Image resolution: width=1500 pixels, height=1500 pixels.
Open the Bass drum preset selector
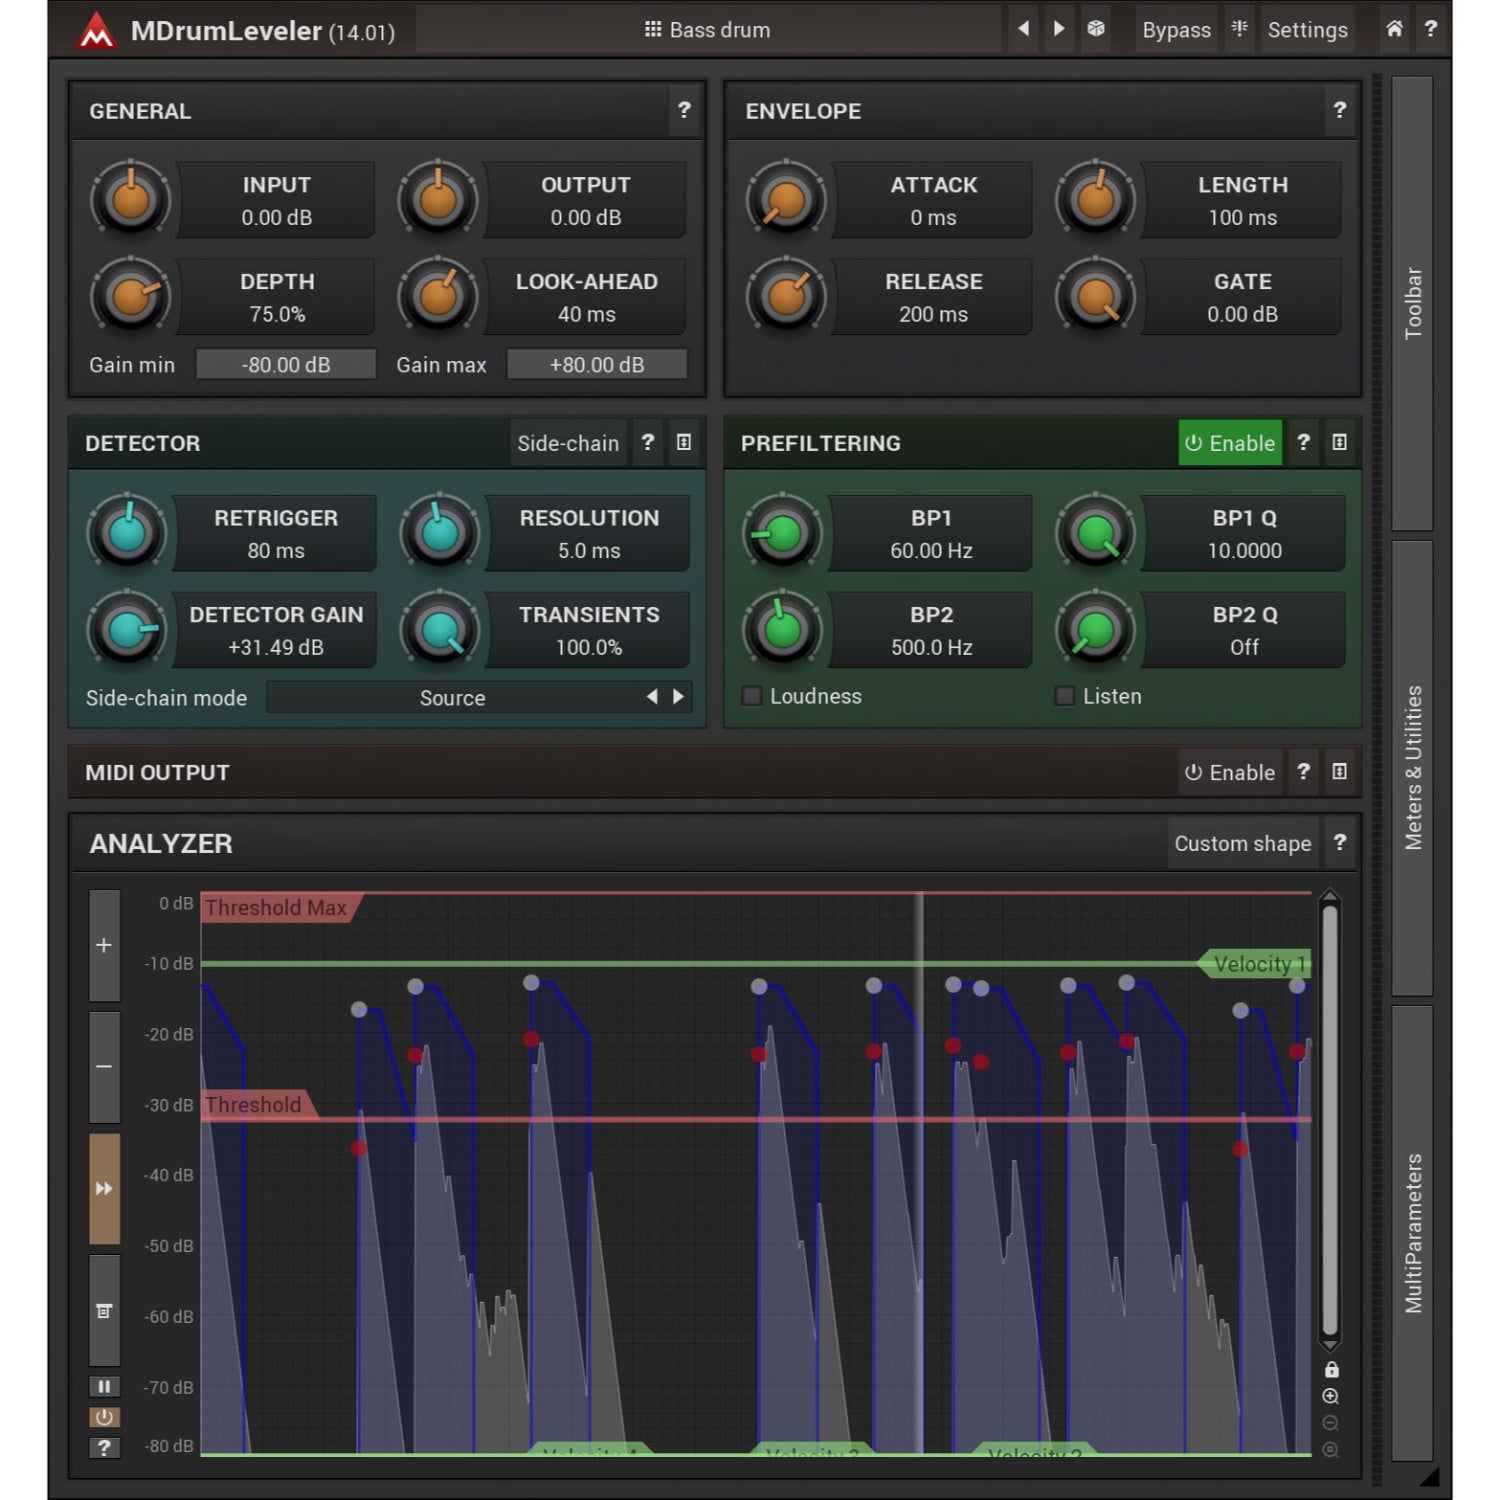(708, 30)
